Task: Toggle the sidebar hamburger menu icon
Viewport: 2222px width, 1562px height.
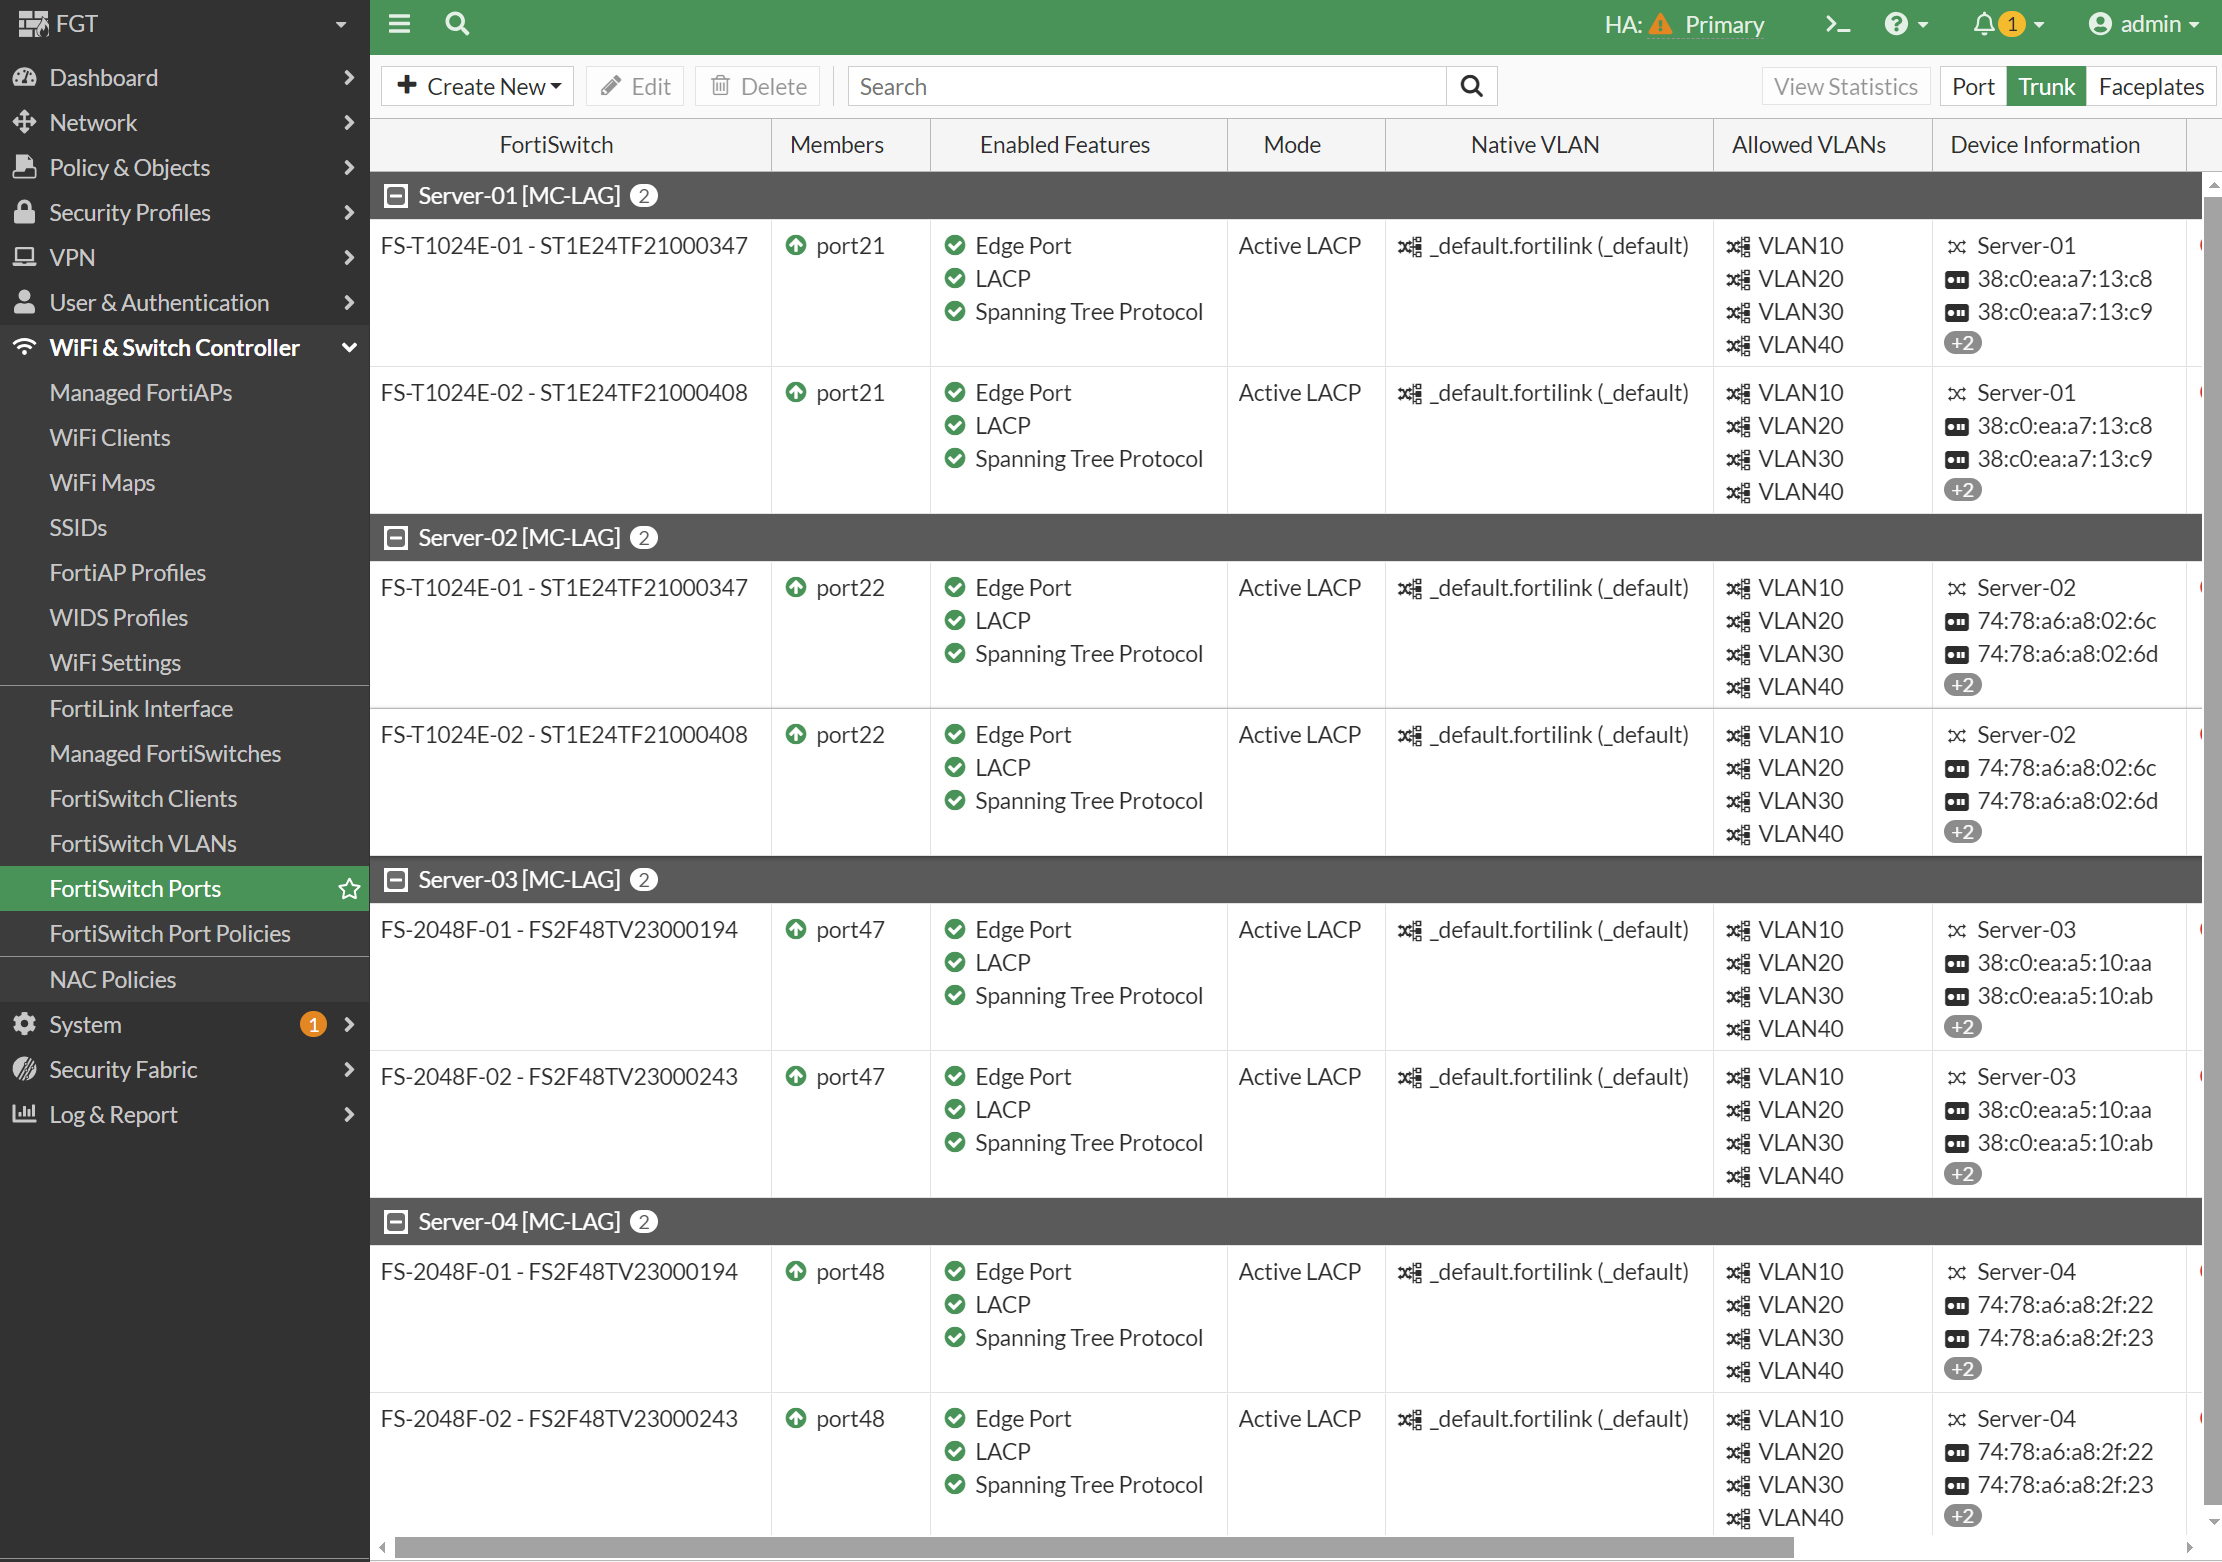Action: click(399, 23)
